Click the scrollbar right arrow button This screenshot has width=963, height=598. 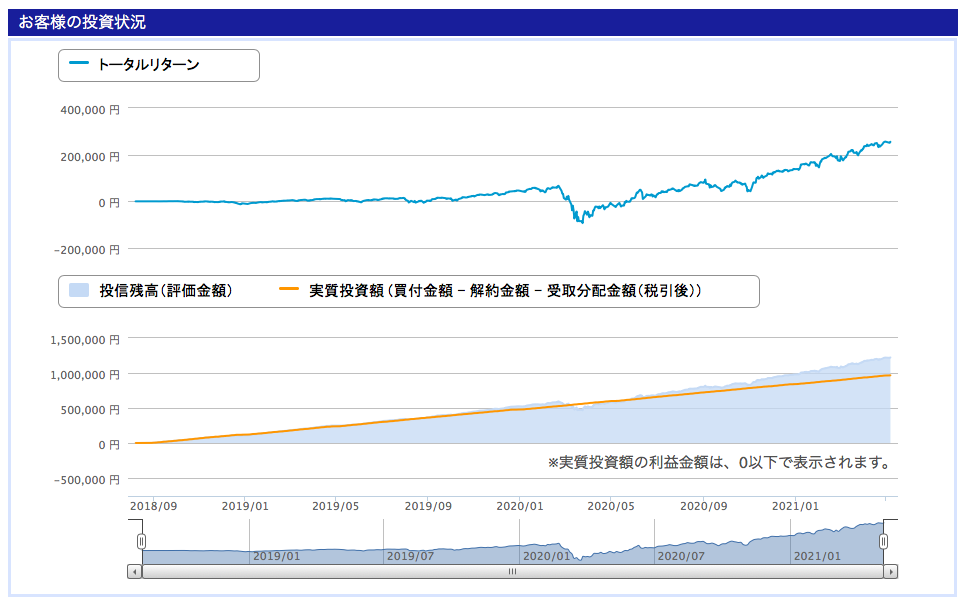point(891,572)
